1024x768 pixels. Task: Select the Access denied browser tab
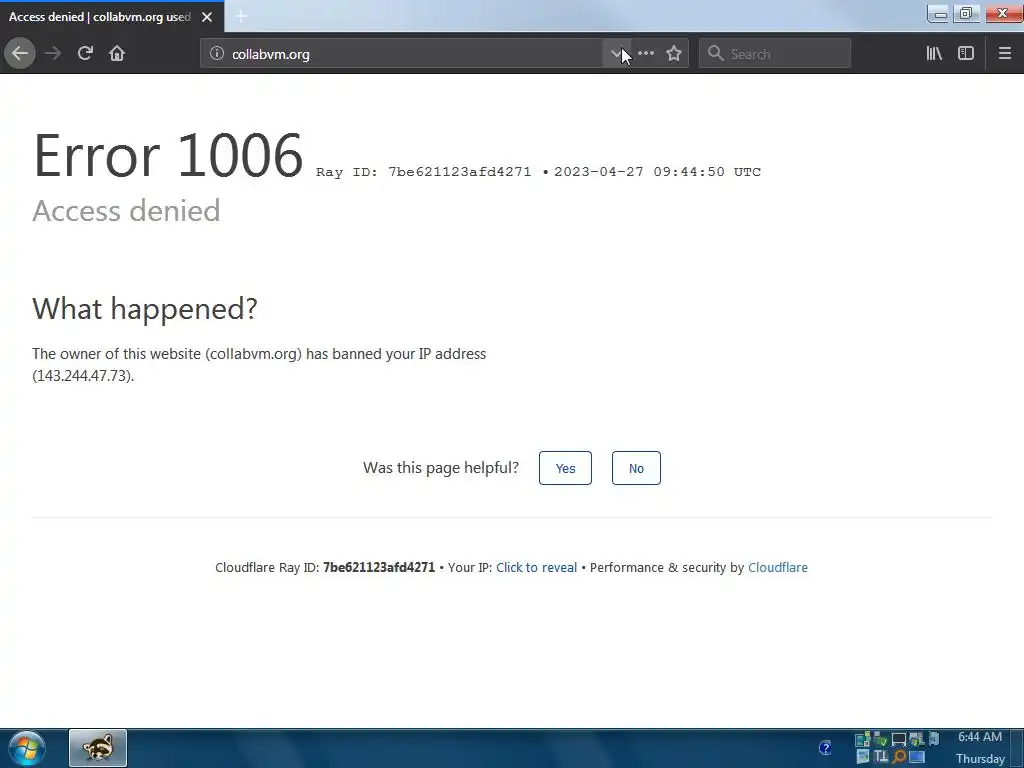(x=112, y=17)
